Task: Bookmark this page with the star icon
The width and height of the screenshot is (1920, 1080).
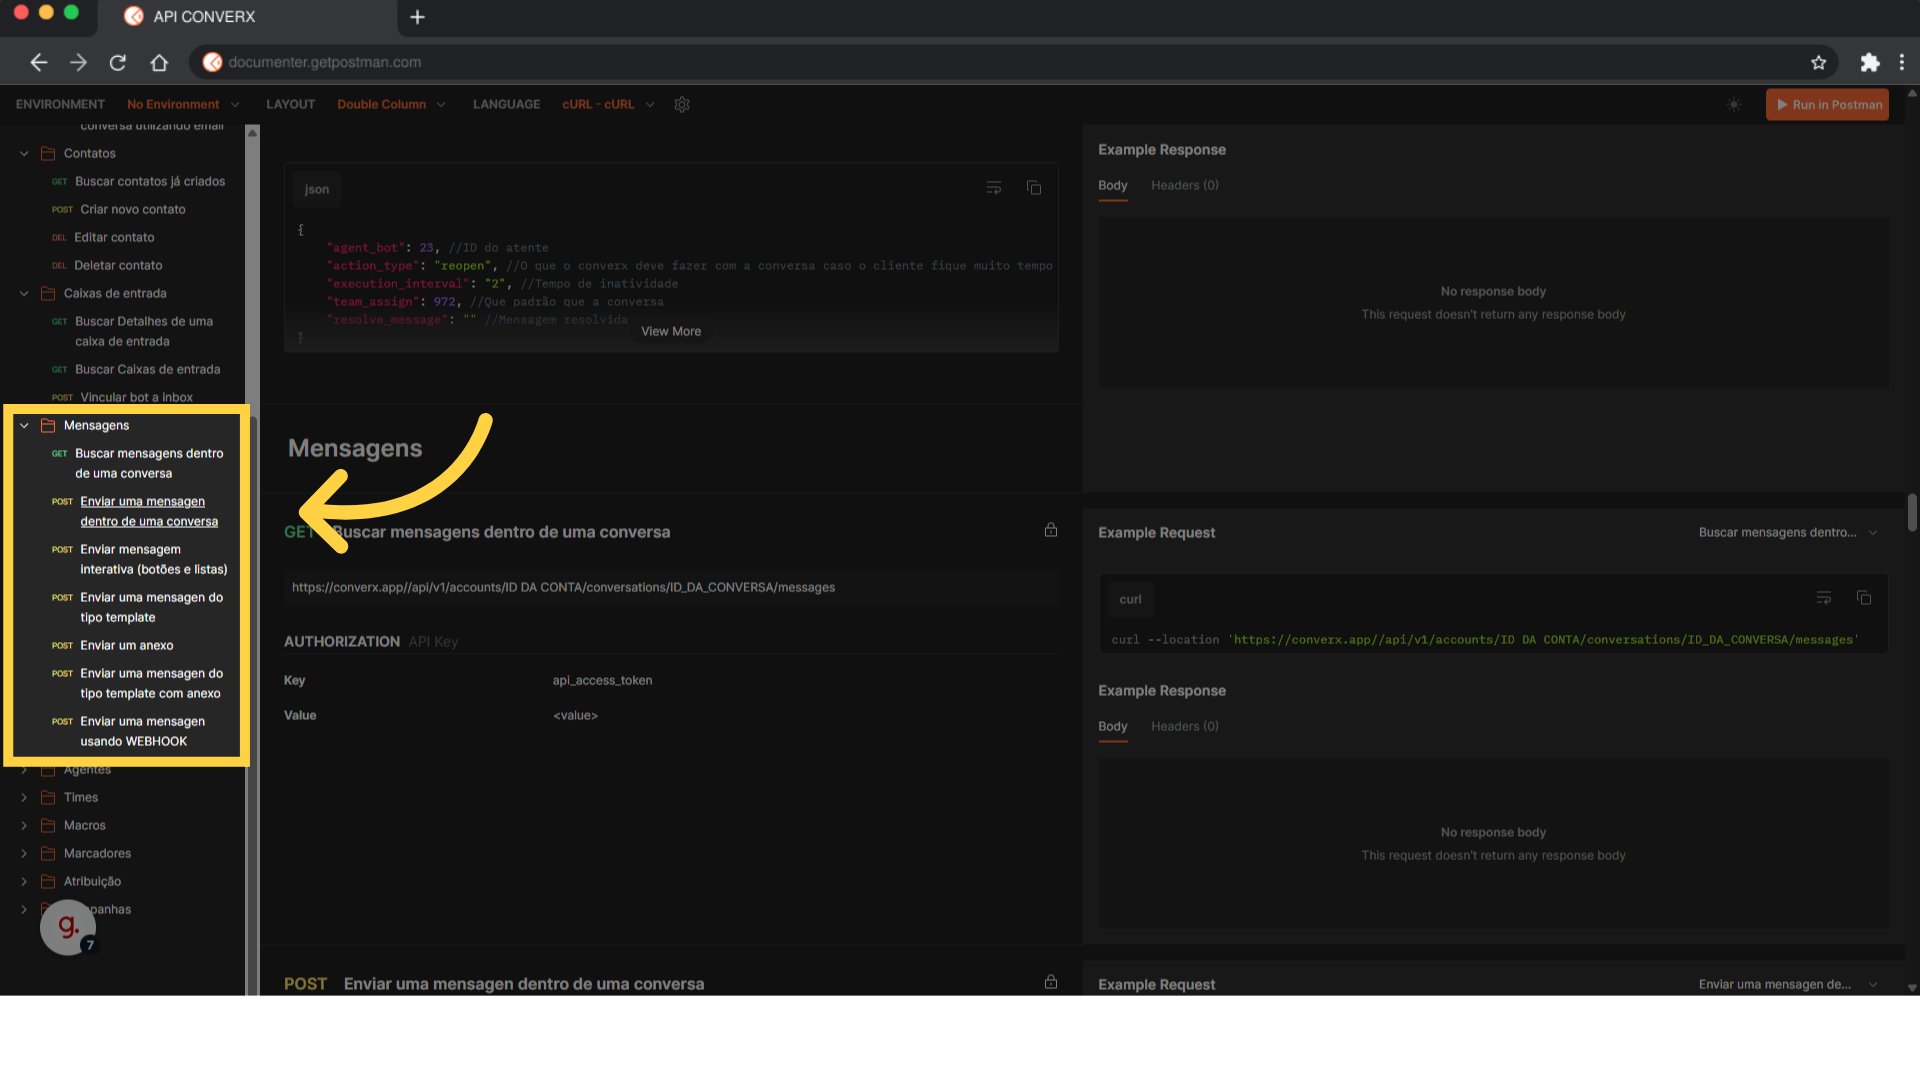Action: click(1818, 62)
